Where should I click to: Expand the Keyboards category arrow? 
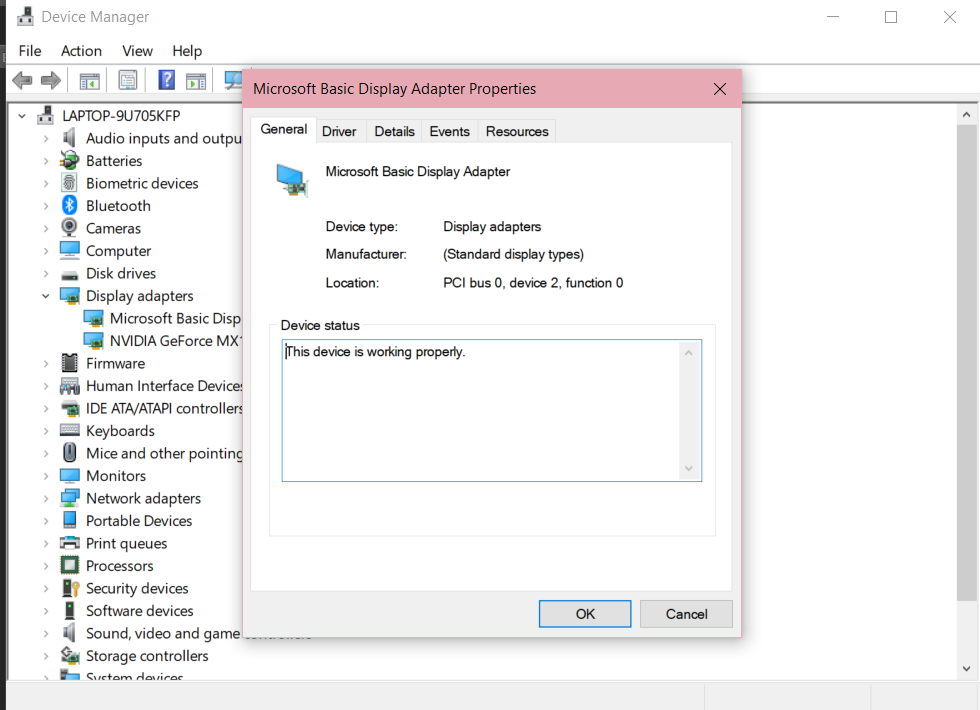(x=46, y=431)
